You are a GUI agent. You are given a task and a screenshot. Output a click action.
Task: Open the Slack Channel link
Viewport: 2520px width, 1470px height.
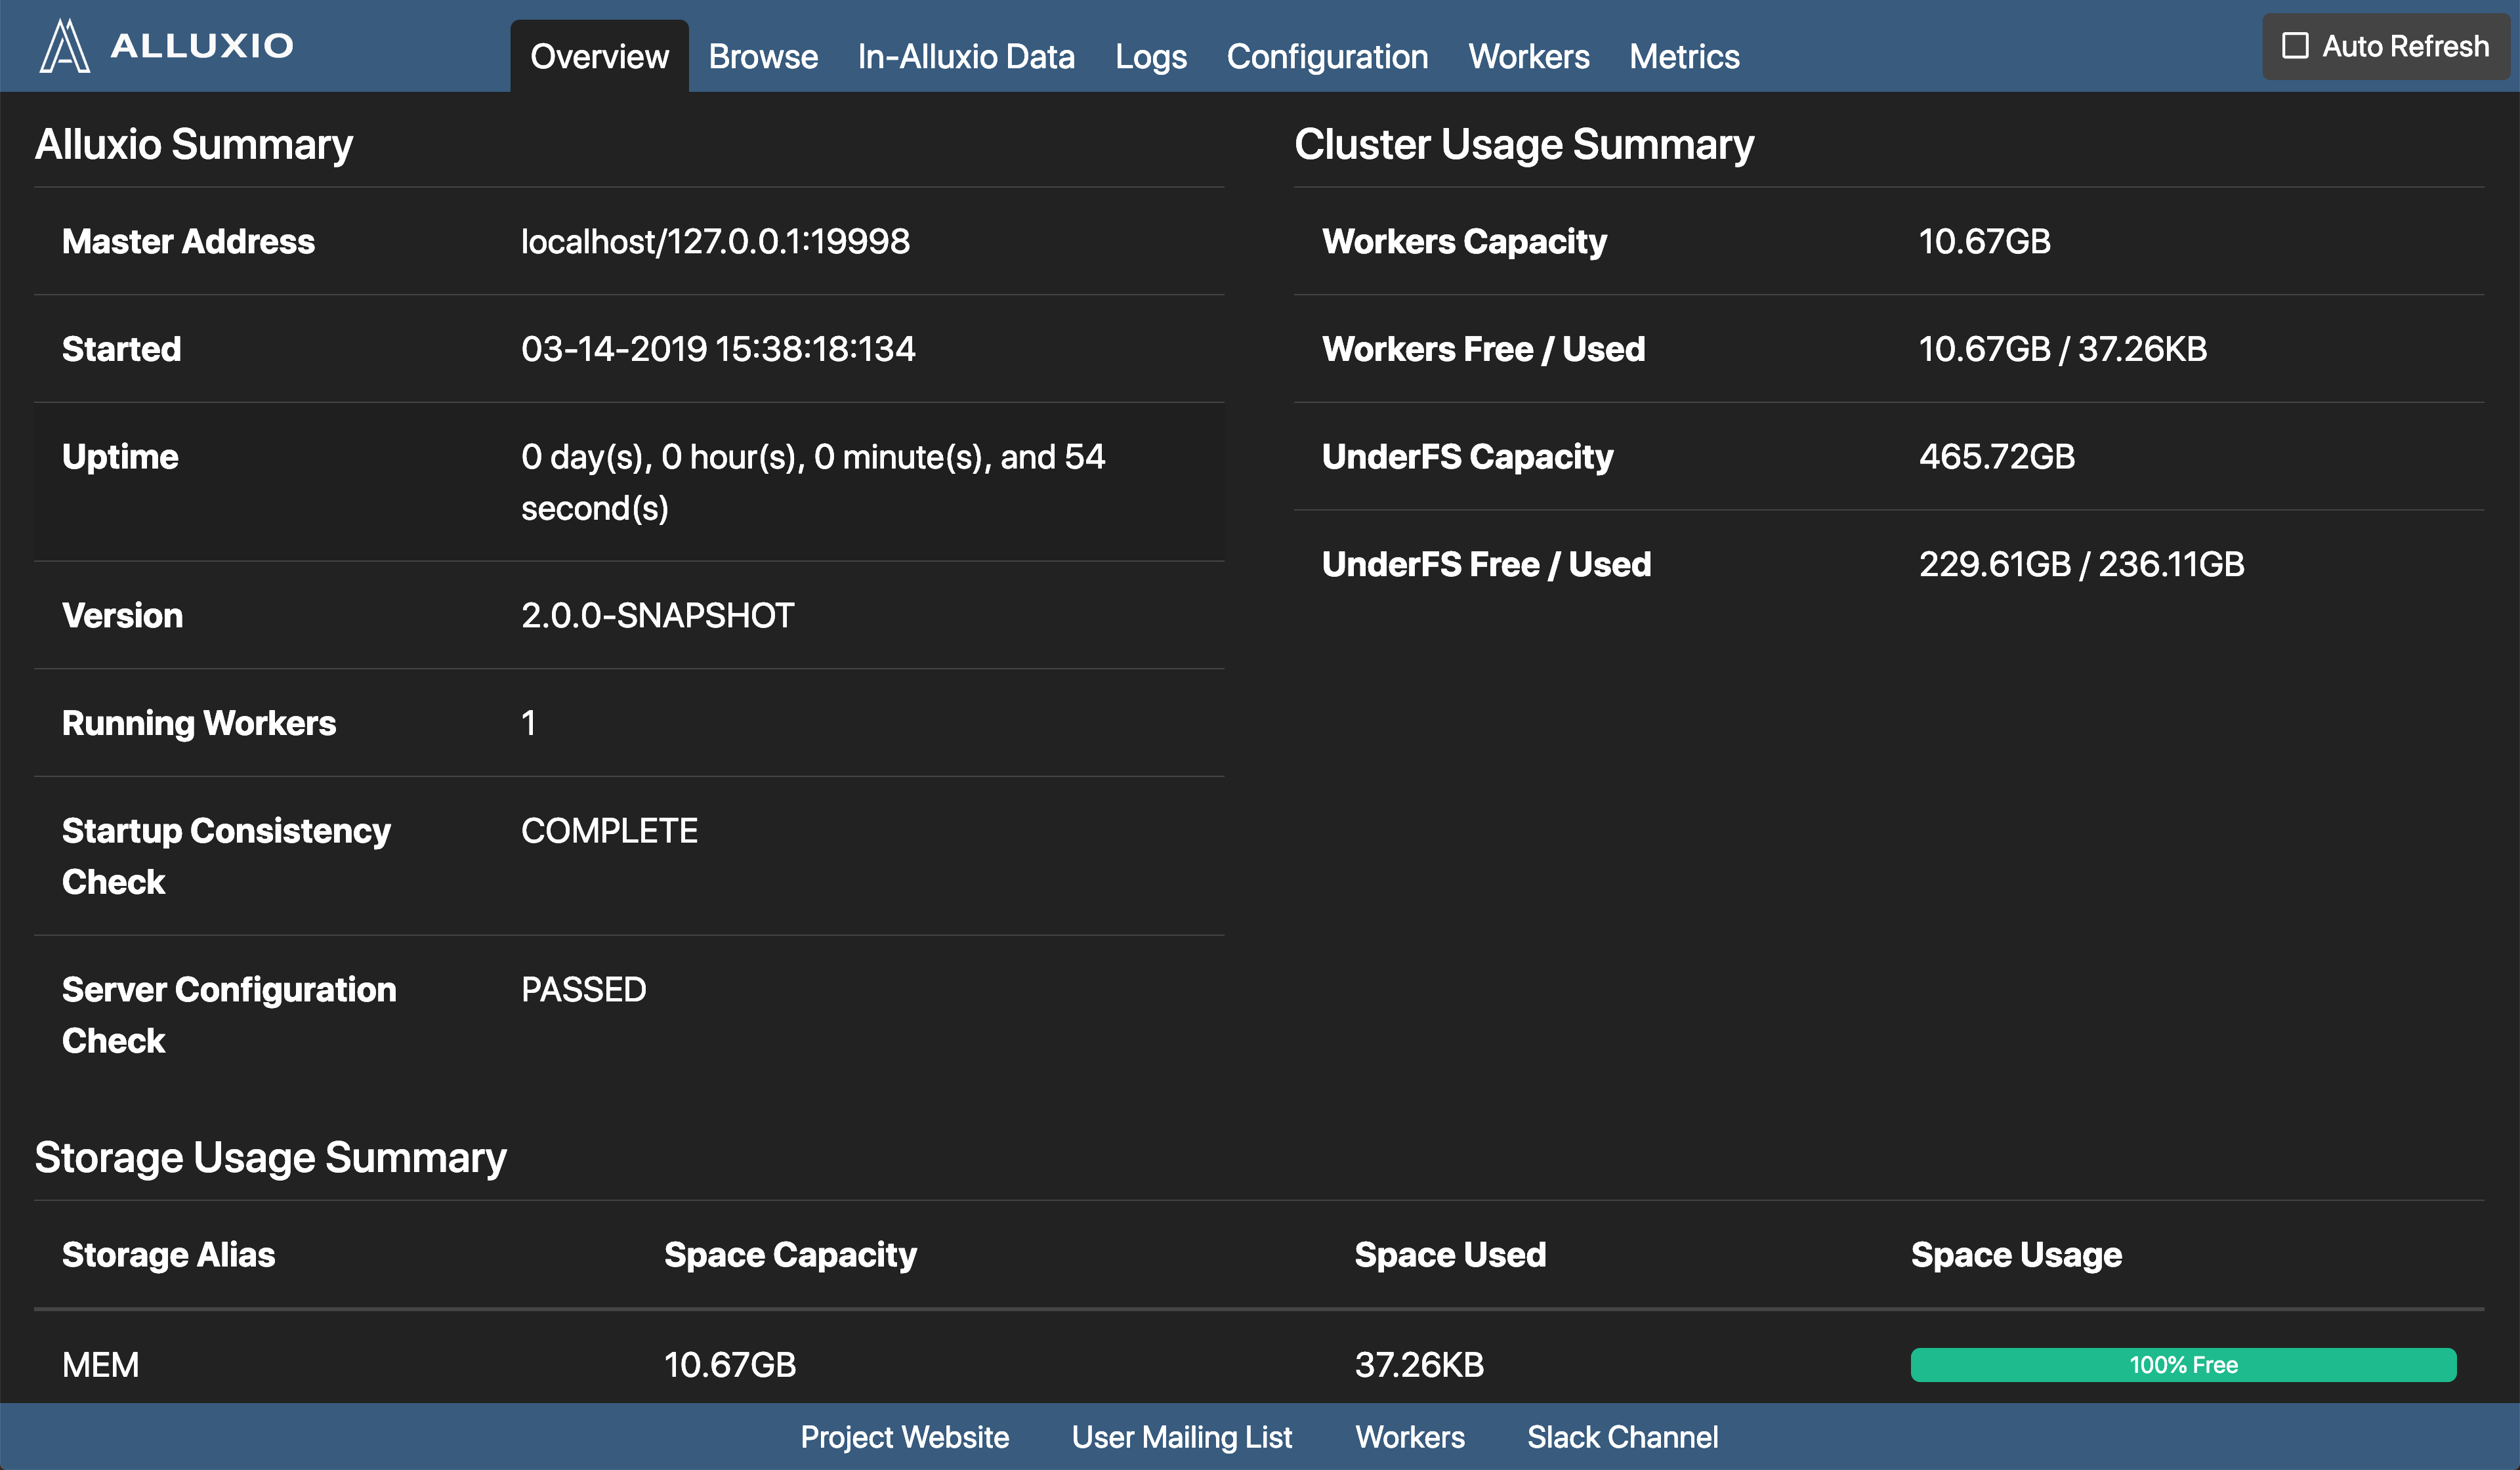(x=1622, y=1437)
